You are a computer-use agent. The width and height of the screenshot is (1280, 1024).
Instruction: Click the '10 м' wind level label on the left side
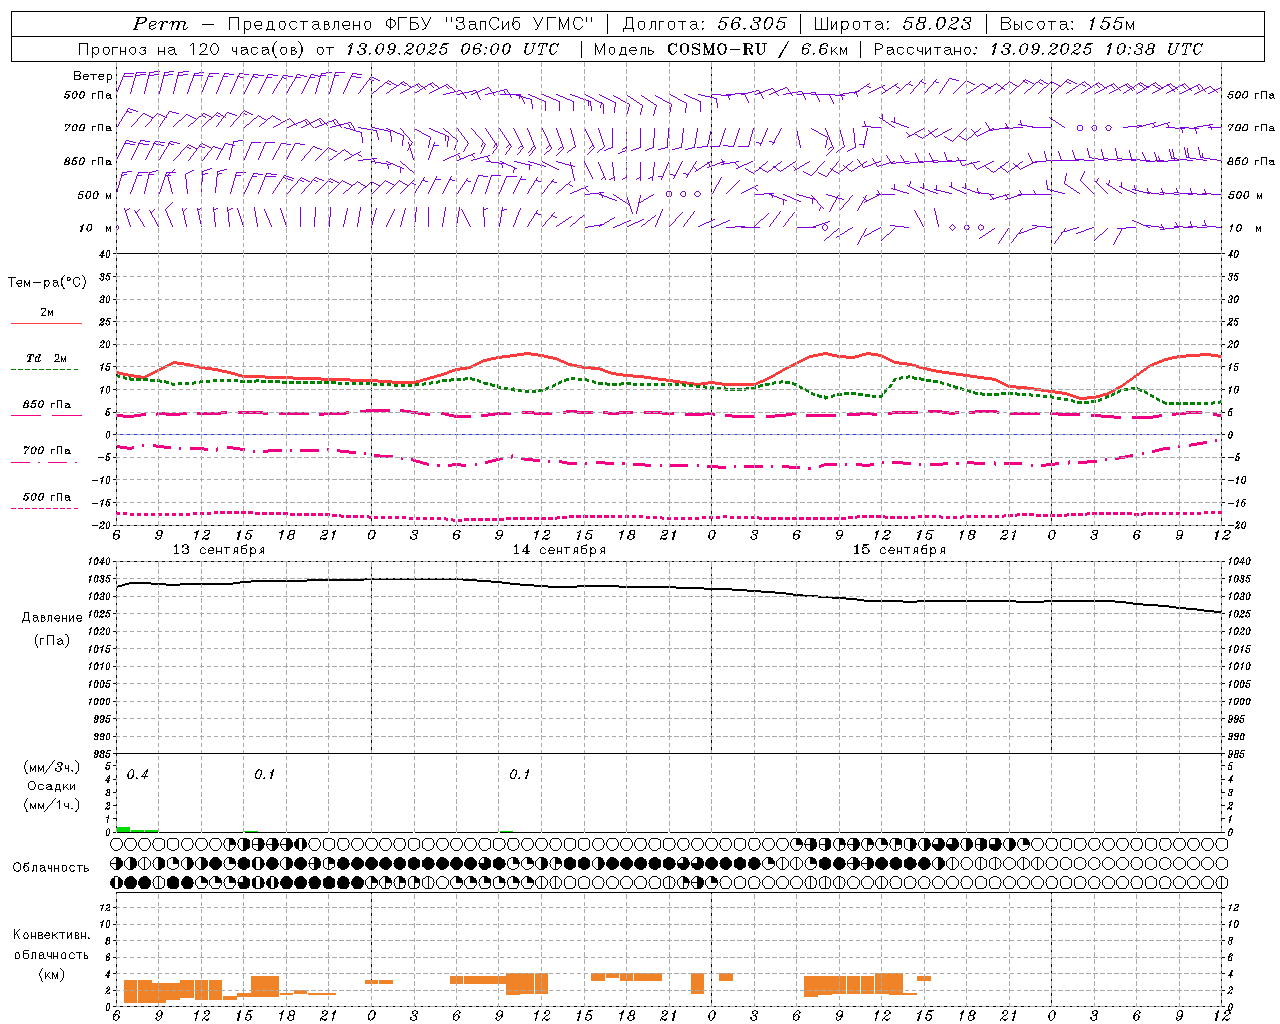(x=96, y=228)
